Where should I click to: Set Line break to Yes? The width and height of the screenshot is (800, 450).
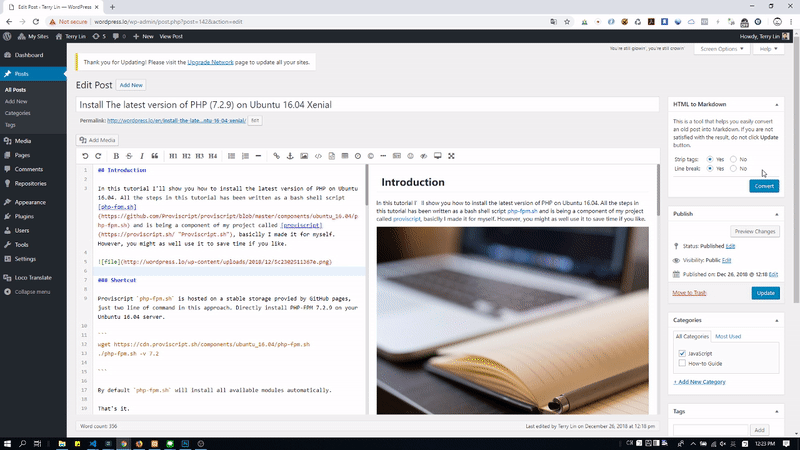(710, 168)
